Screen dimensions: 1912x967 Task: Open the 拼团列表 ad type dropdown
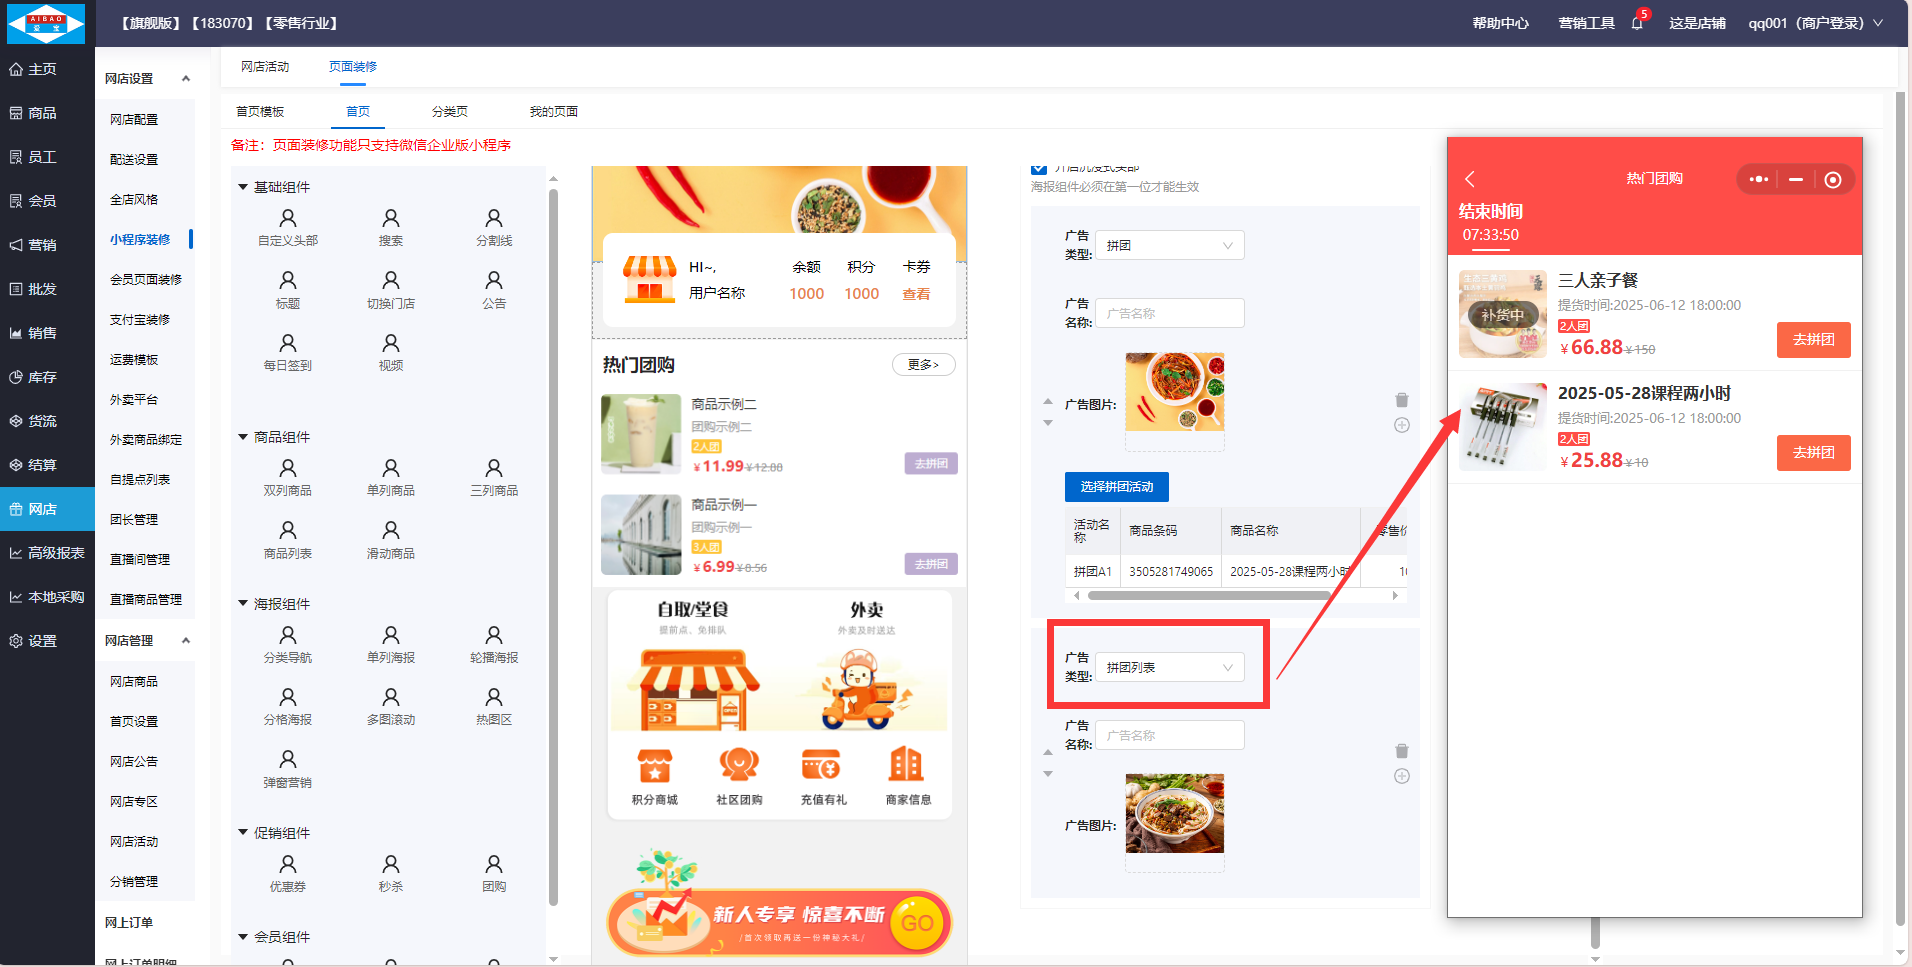[1169, 668]
